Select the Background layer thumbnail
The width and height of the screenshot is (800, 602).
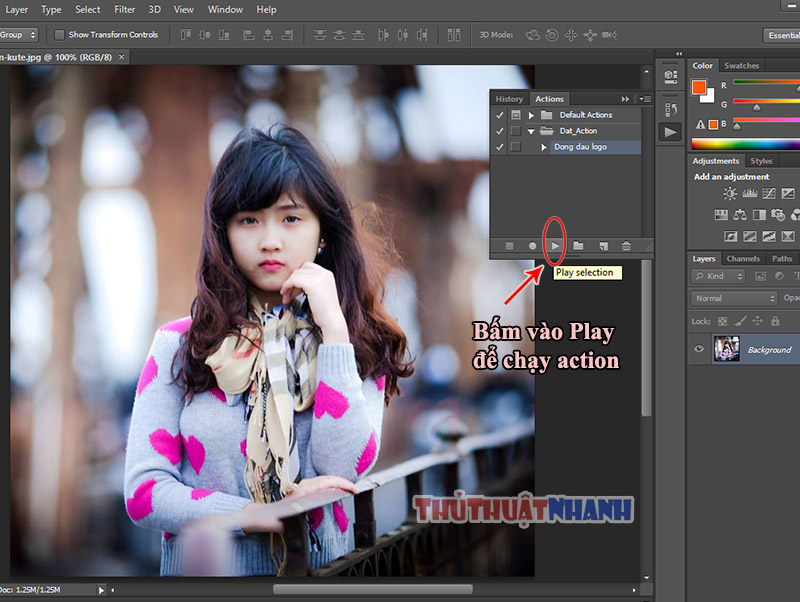726,349
